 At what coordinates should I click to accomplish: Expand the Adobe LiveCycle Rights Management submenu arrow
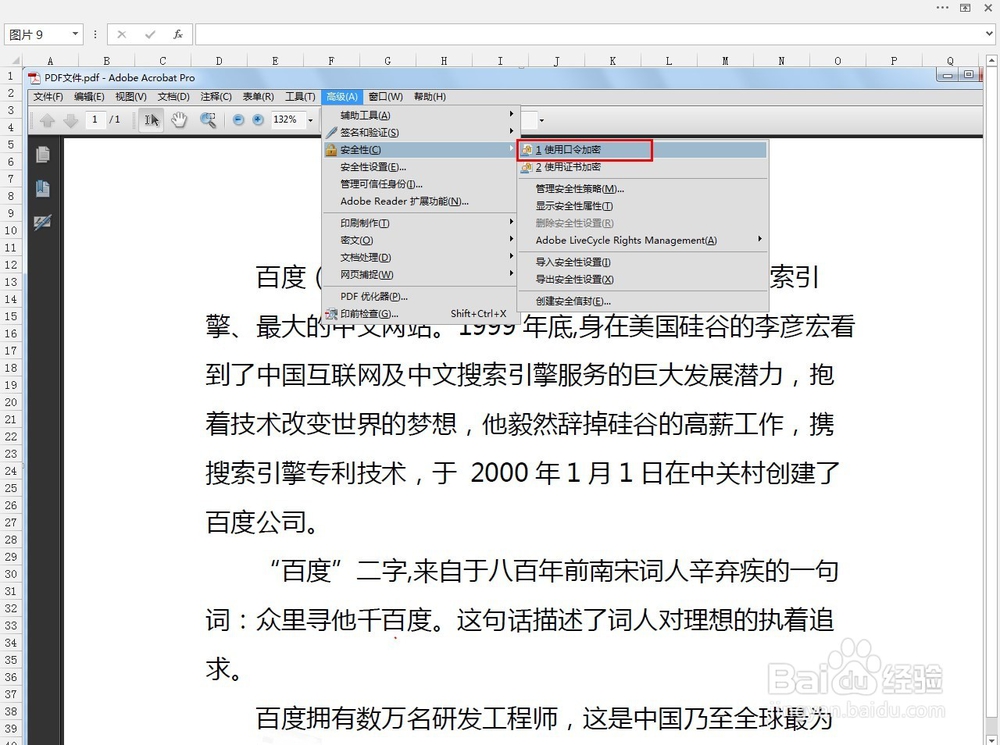(x=759, y=239)
